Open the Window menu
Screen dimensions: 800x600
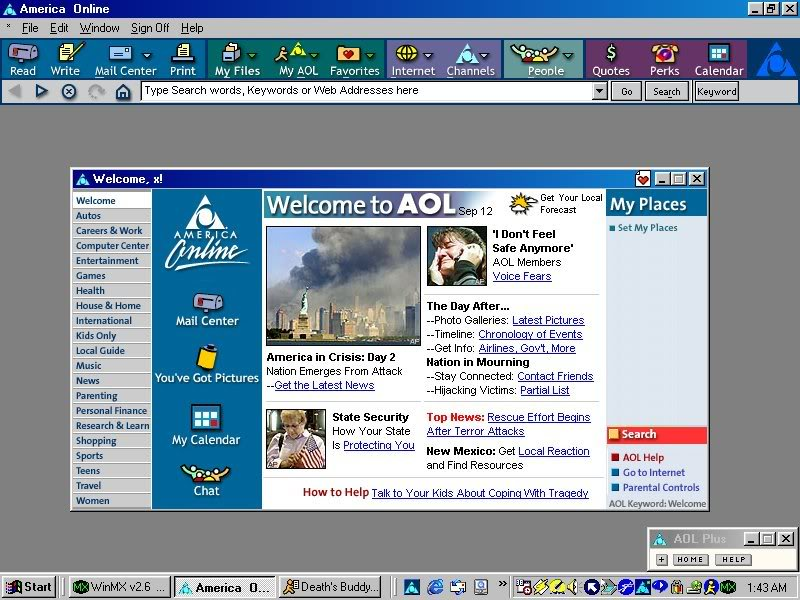point(99,28)
